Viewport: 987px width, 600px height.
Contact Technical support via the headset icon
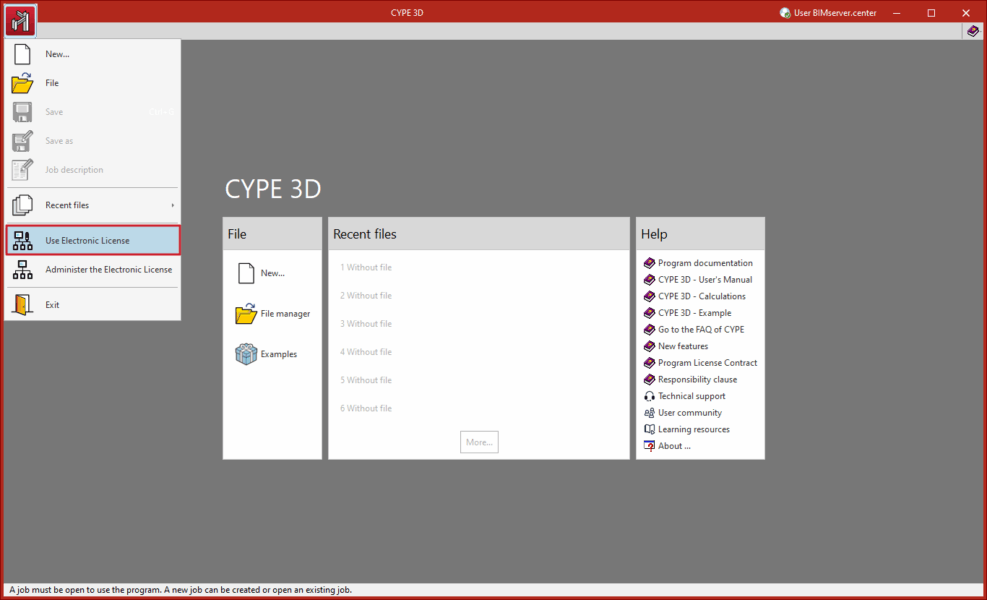[691, 395]
